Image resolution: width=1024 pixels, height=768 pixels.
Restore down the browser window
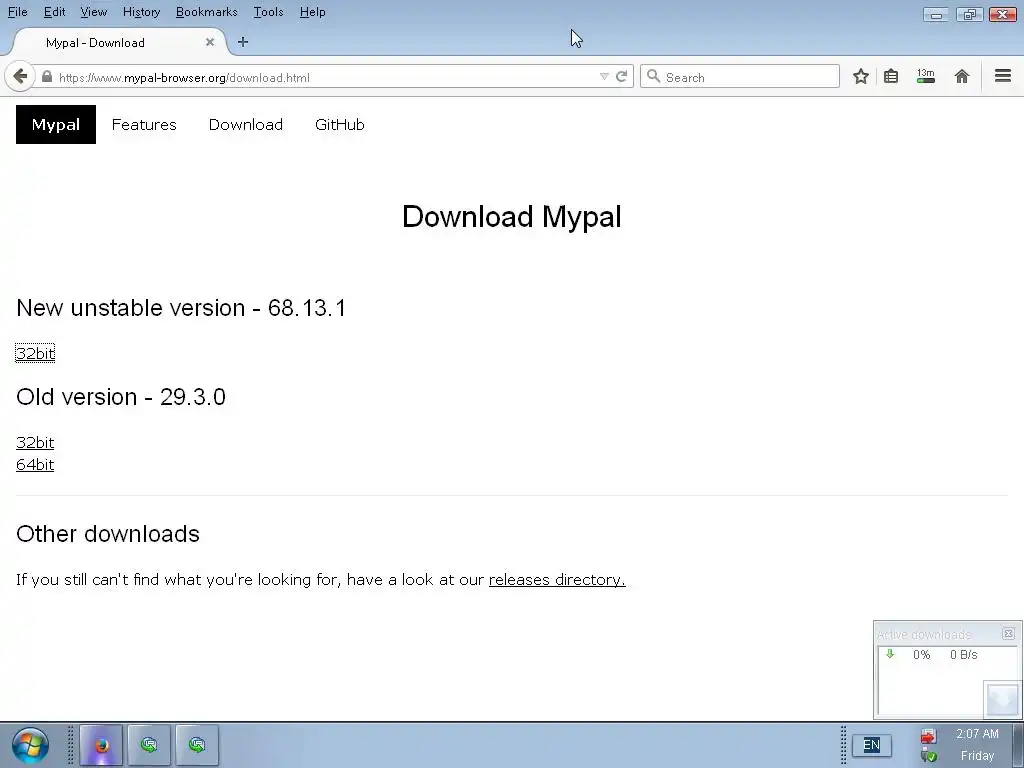click(969, 14)
